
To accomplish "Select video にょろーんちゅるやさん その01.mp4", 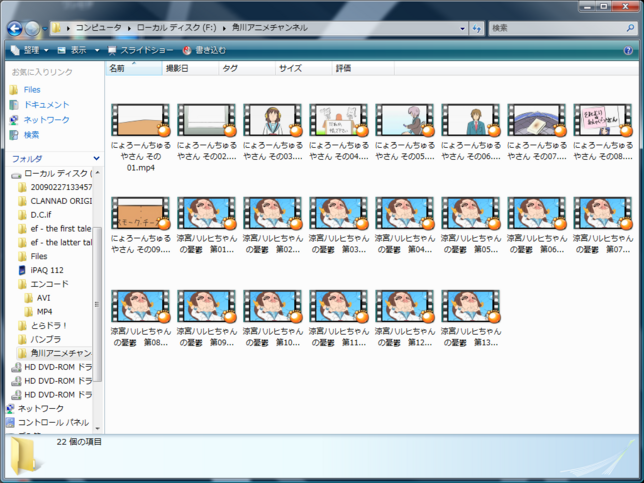I will (140, 138).
